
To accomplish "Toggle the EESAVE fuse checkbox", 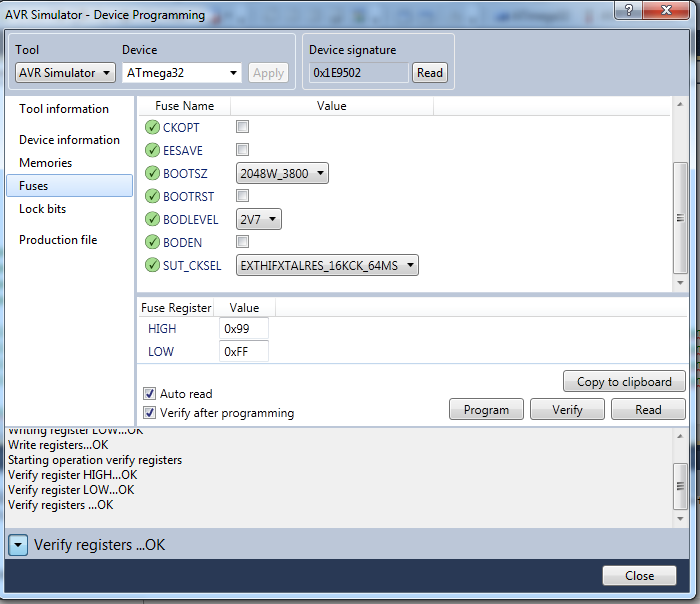I will (x=242, y=150).
